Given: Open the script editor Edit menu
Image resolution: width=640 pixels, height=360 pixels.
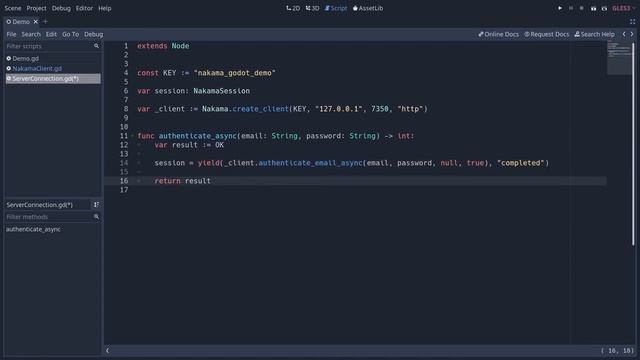Looking at the screenshot, I should (x=51, y=34).
